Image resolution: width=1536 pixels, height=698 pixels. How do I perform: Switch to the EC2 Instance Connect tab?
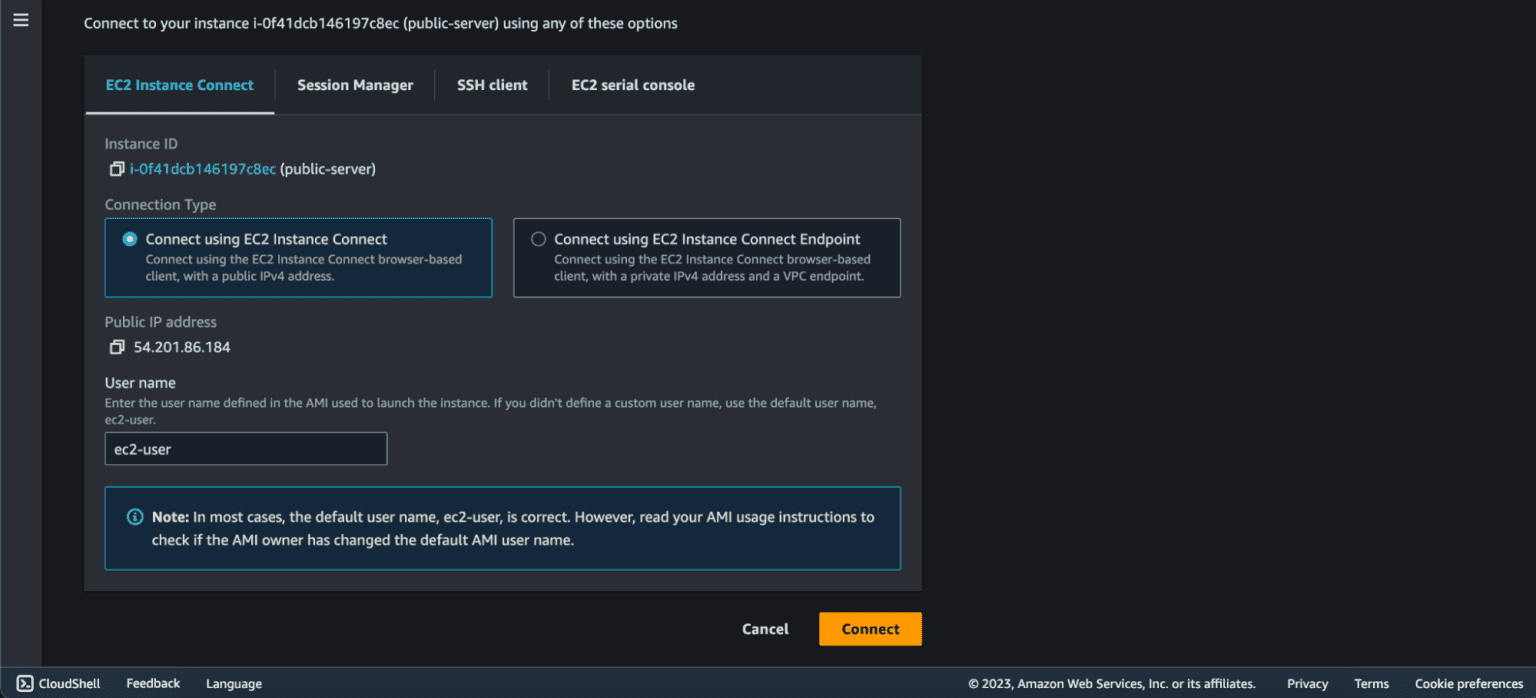click(180, 85)
